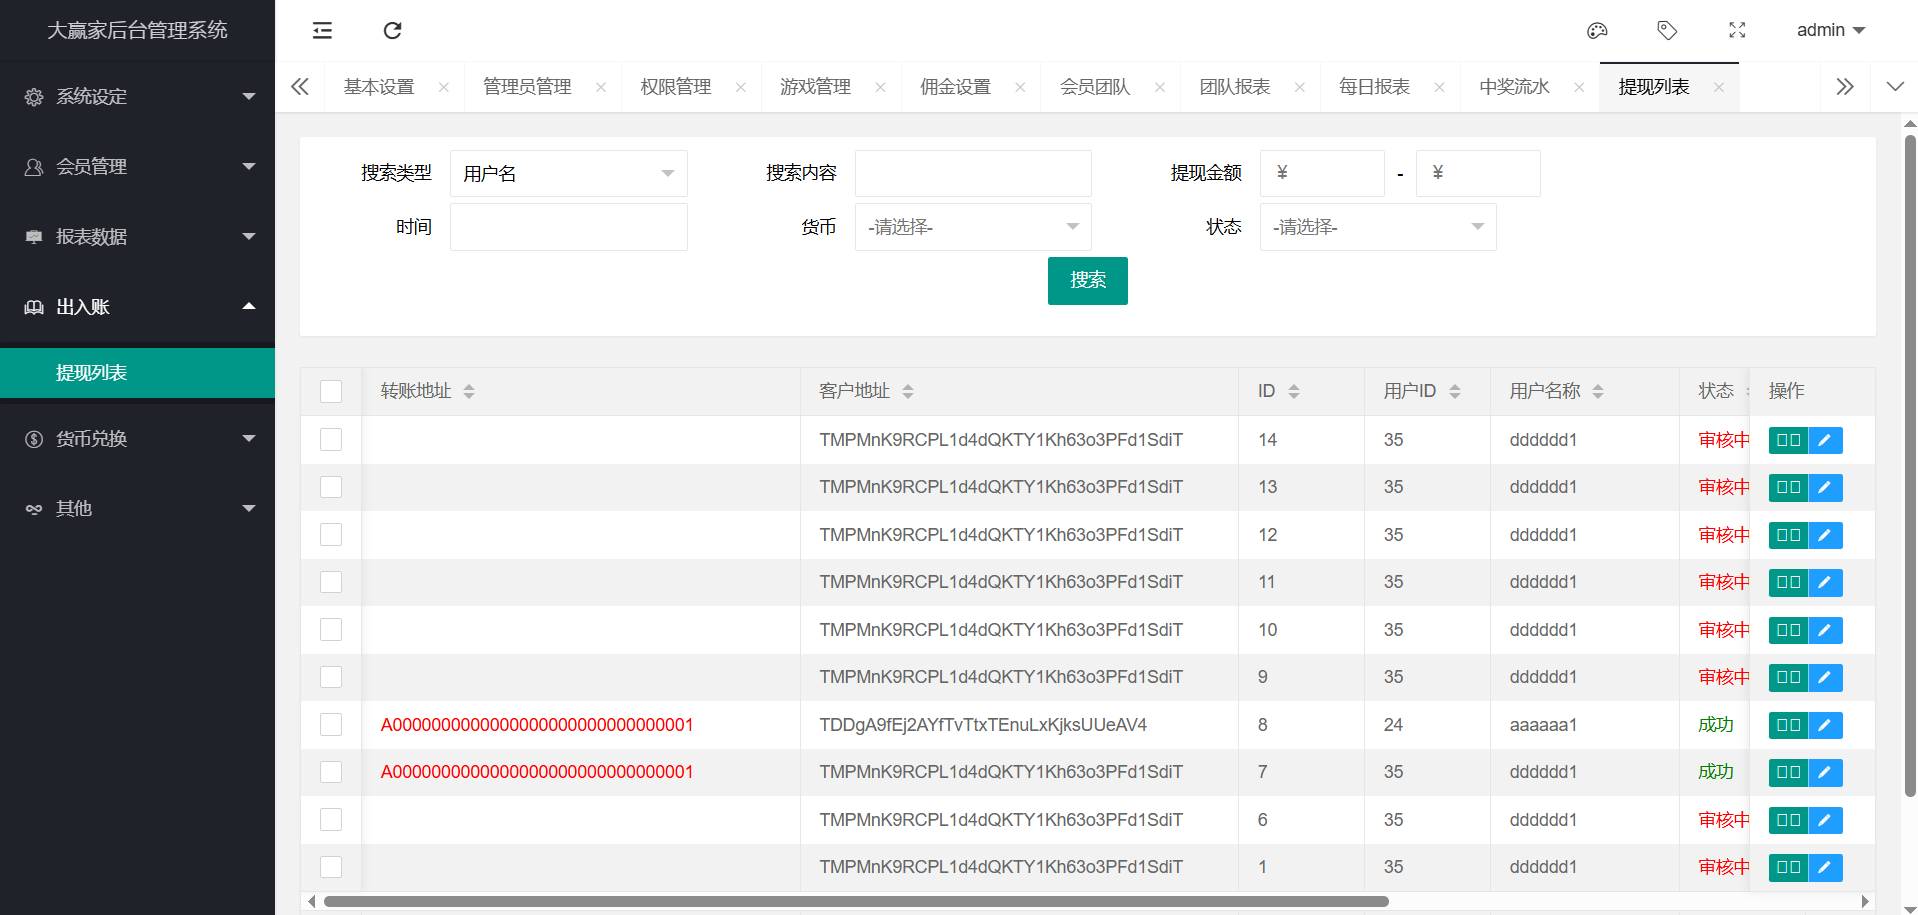Check the select-all checkbox in table header
The image size is (1918, 915).
(x=331, y=391)
